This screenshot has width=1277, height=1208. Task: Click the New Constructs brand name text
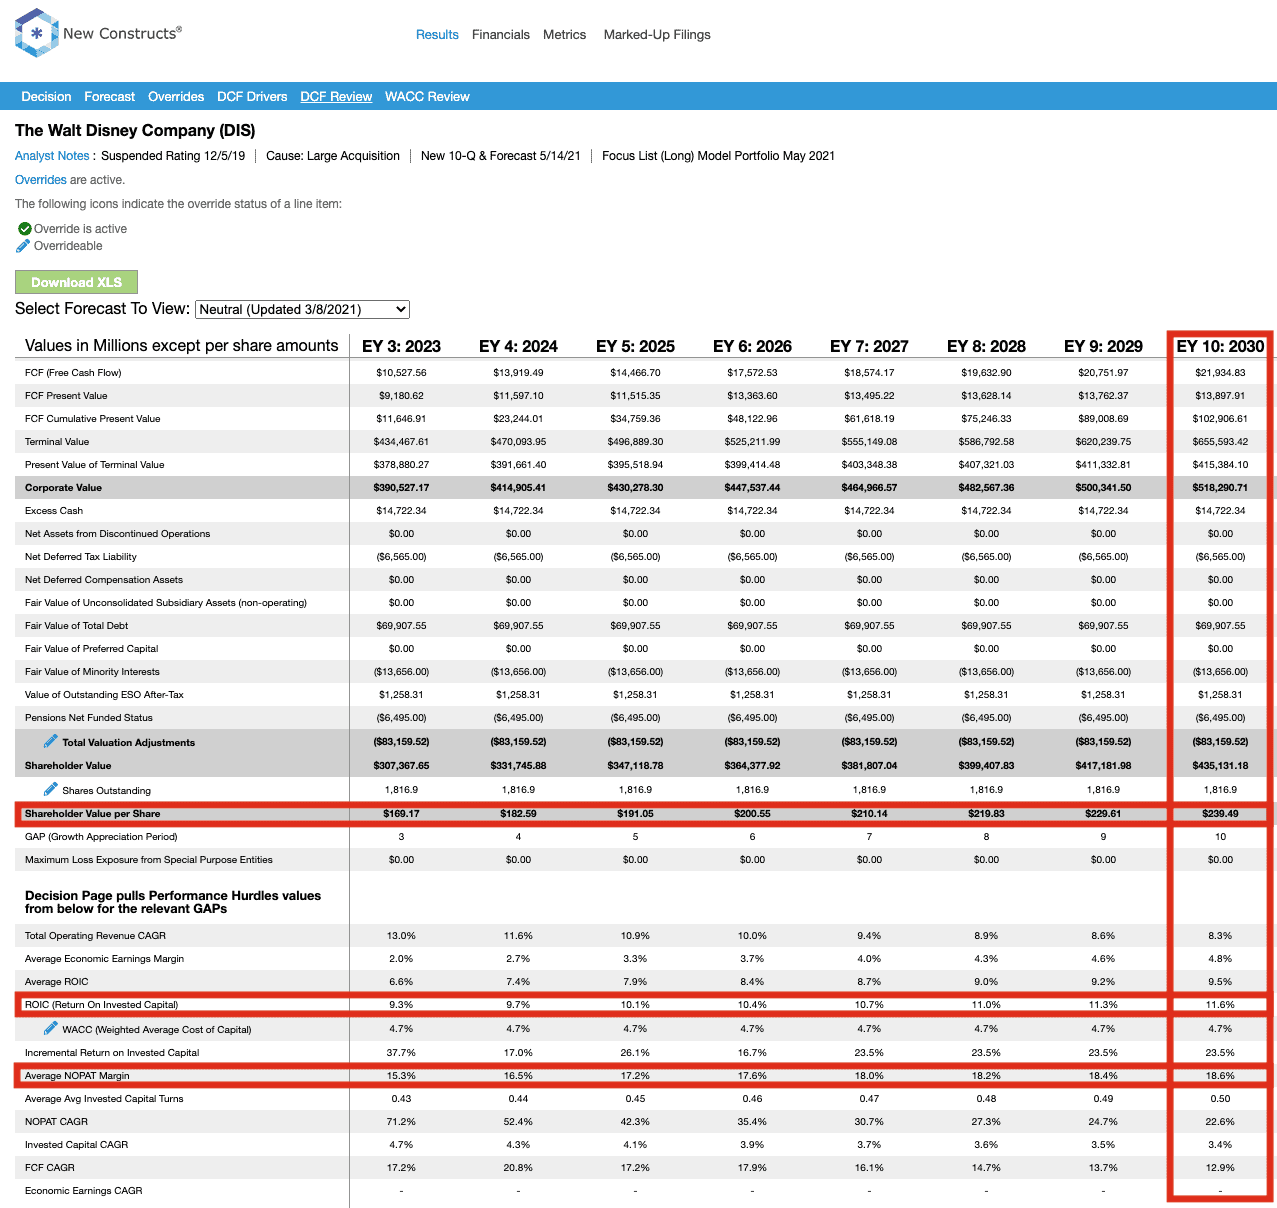click(x=122, y=33)
